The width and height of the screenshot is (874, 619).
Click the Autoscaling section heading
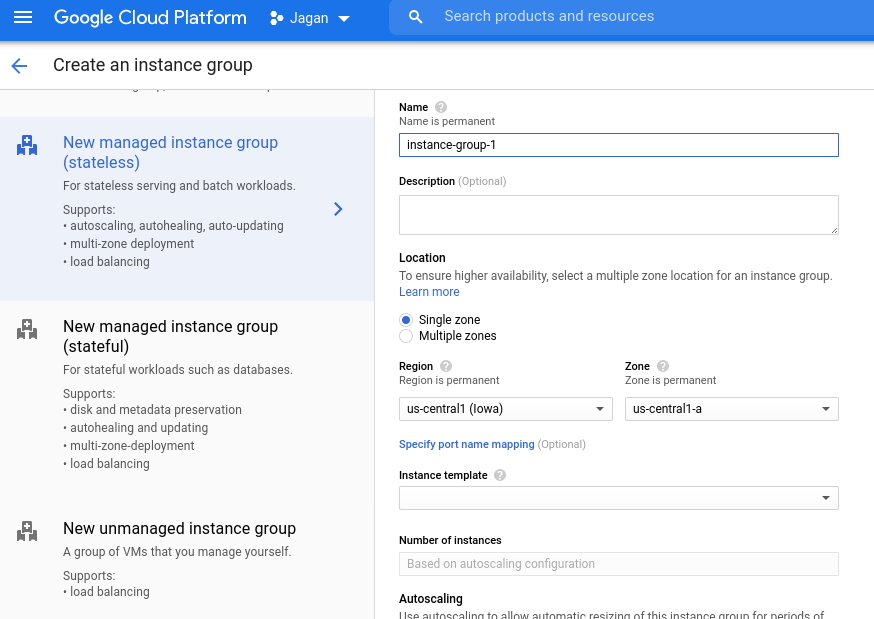(431, 599)
